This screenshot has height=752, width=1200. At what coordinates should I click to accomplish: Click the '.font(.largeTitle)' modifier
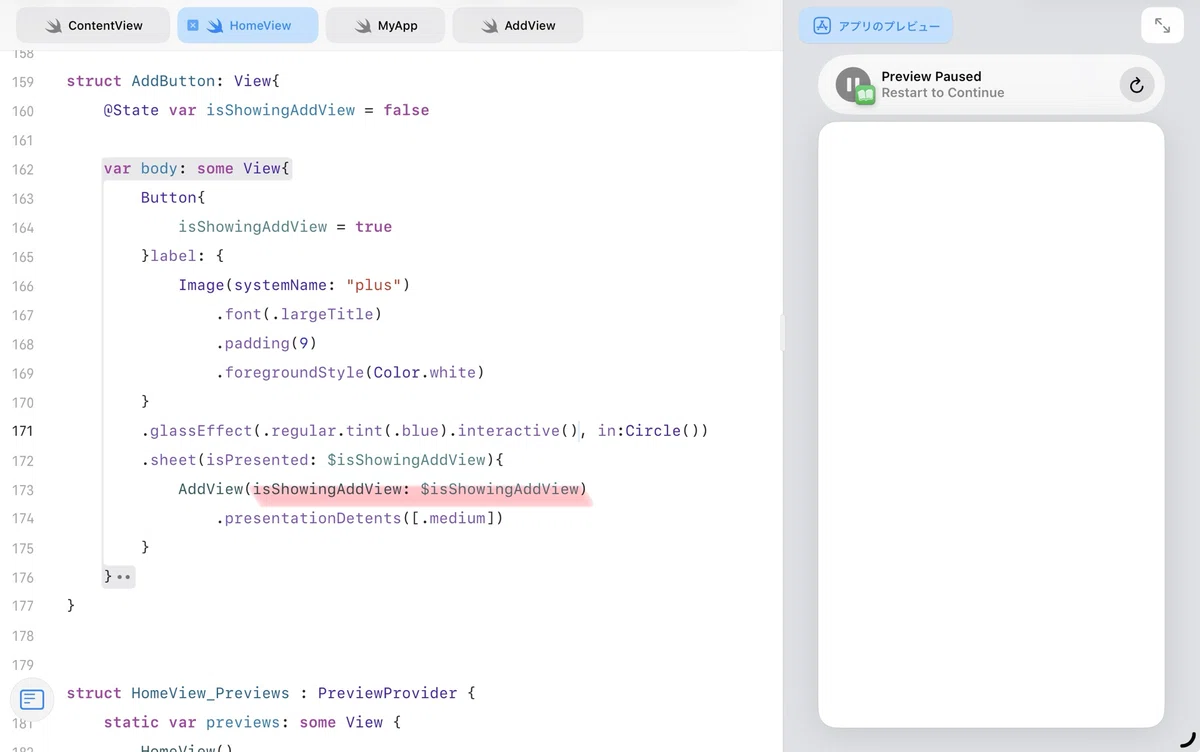click(x=300, y=314)
